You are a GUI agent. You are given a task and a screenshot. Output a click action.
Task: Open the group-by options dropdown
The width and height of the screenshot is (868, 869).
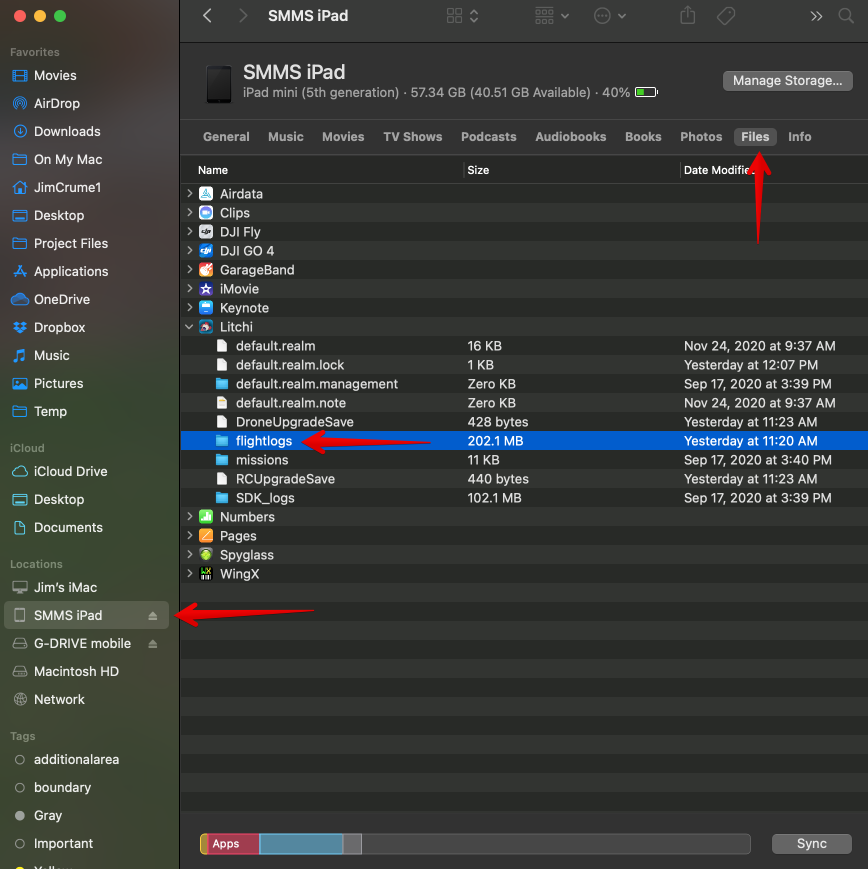pos(552,16)
